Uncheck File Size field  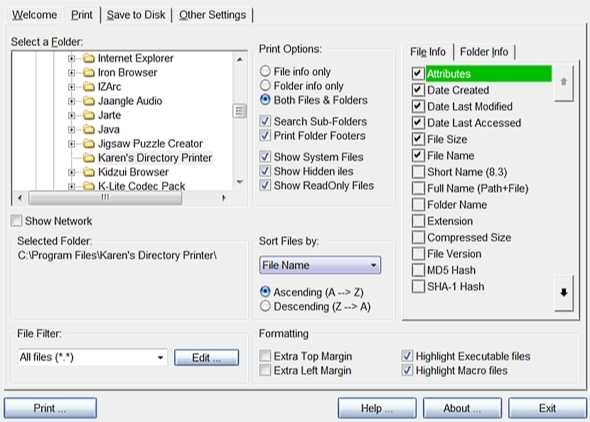tap(418, 139)
